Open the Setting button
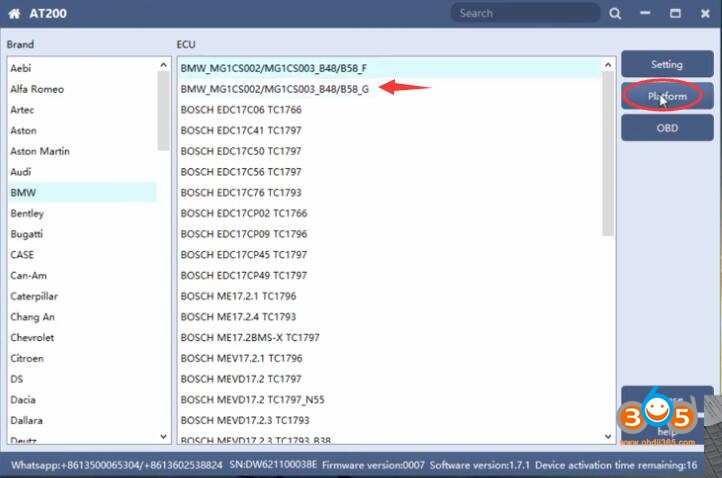This screenshot has width=722, height=478. [x=667, y=64]
